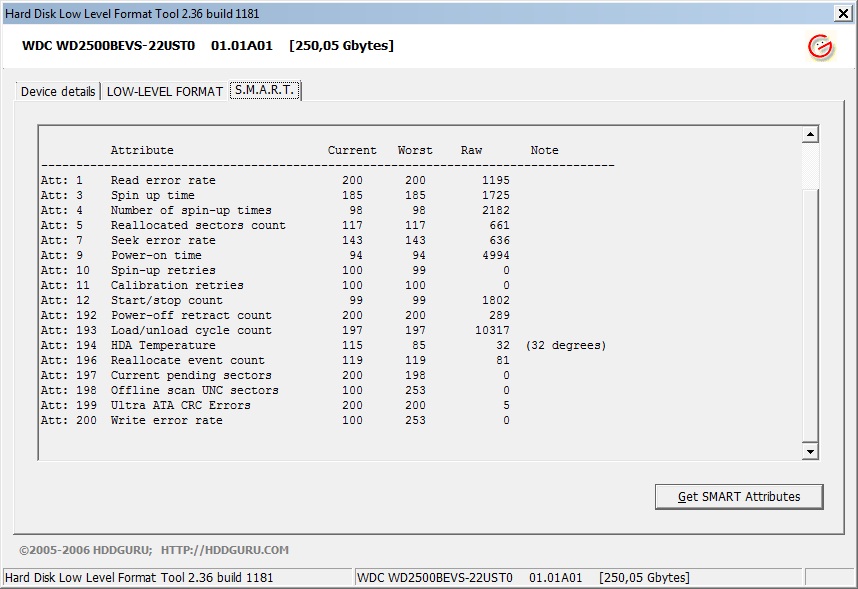
Task: Click the [250,05 Gbytes] capacity in header
Action: click(x=341, y=45)
